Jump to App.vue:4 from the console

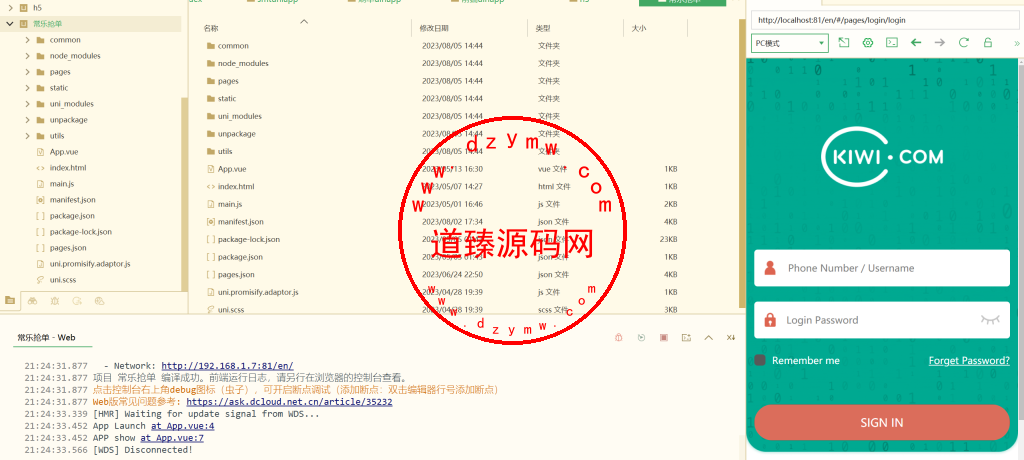182,426
